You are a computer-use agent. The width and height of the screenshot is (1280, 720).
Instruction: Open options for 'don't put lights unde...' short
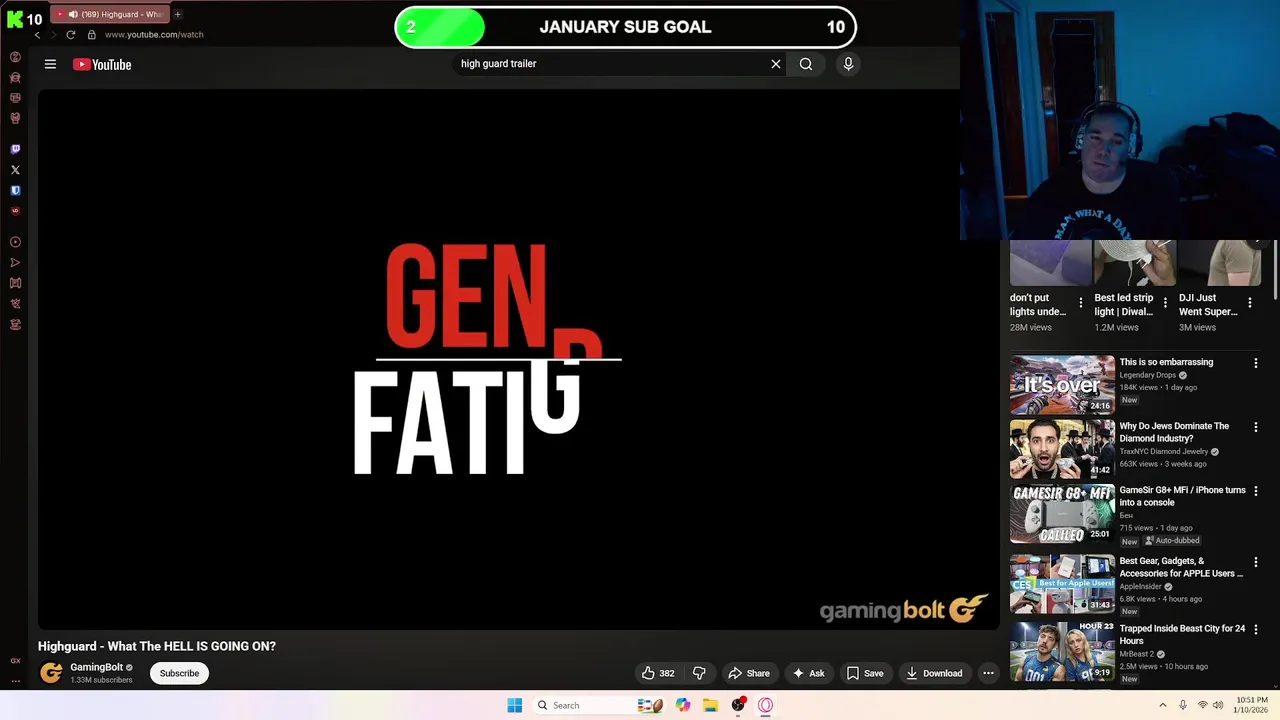click(1080, 303)
